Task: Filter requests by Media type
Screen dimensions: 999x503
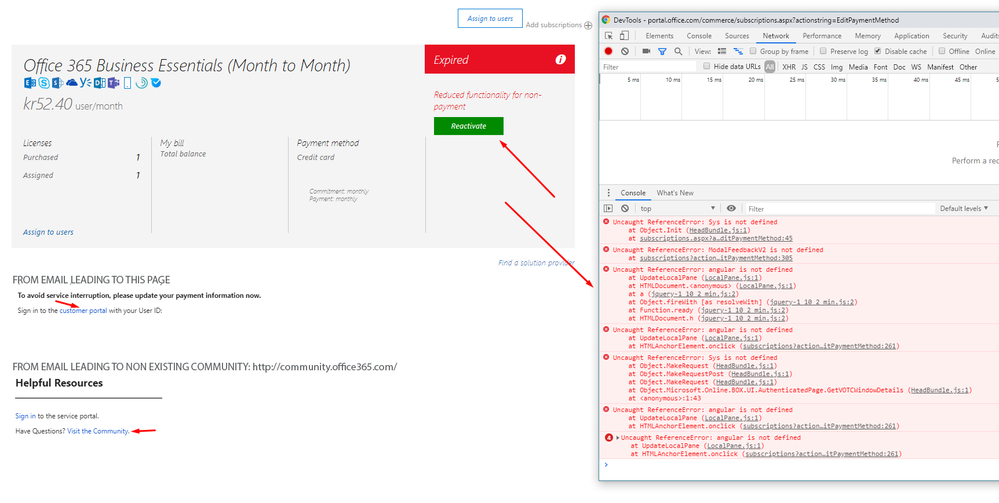Action: click(x=858, y=67)
